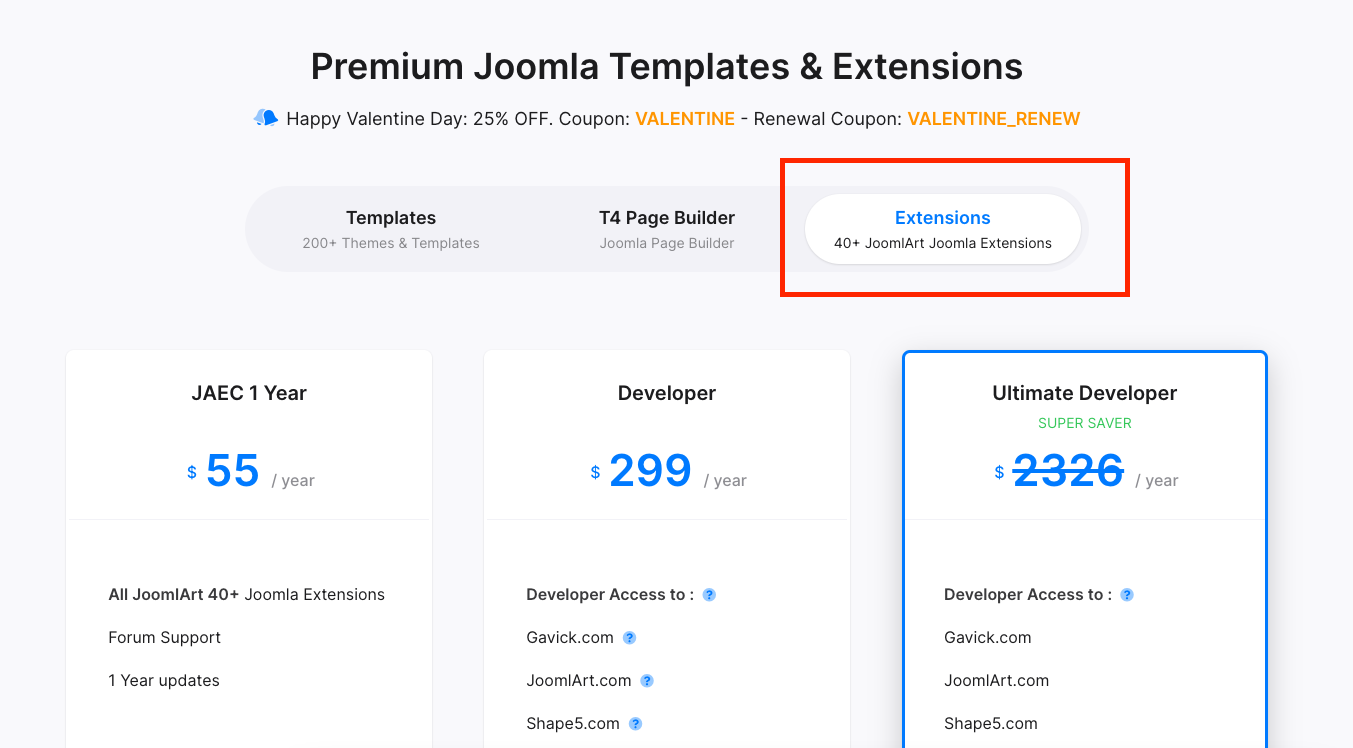Click the Valentine bell icon

265,118
